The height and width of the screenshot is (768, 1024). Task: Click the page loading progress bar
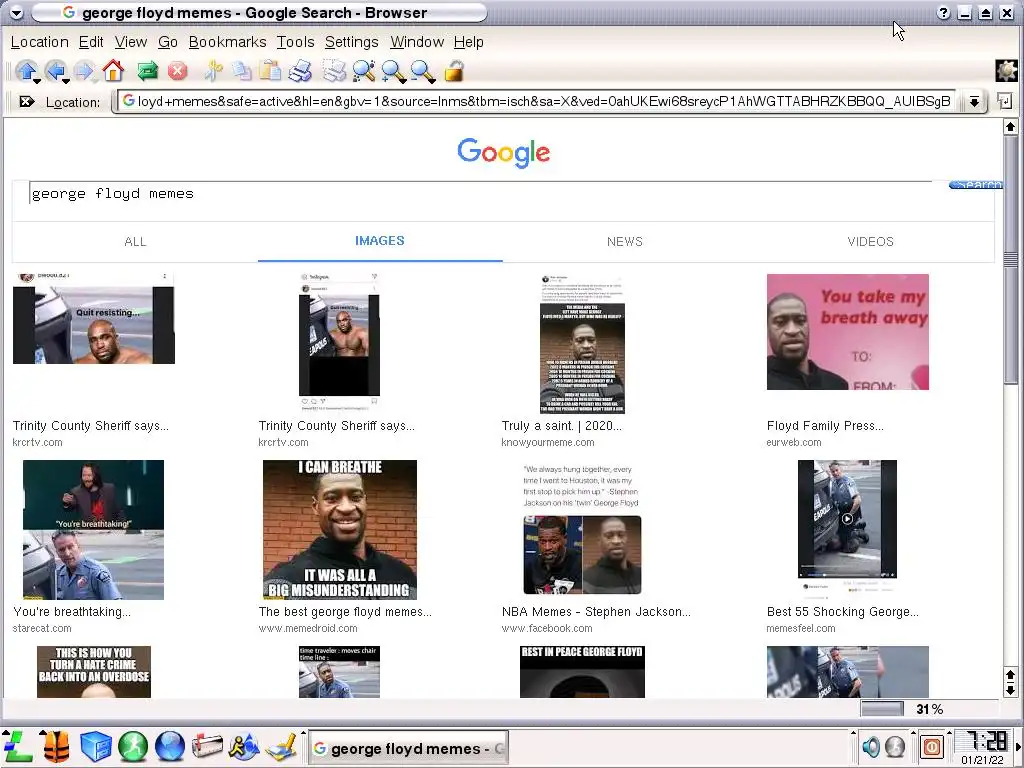click(x=882, y=709)
